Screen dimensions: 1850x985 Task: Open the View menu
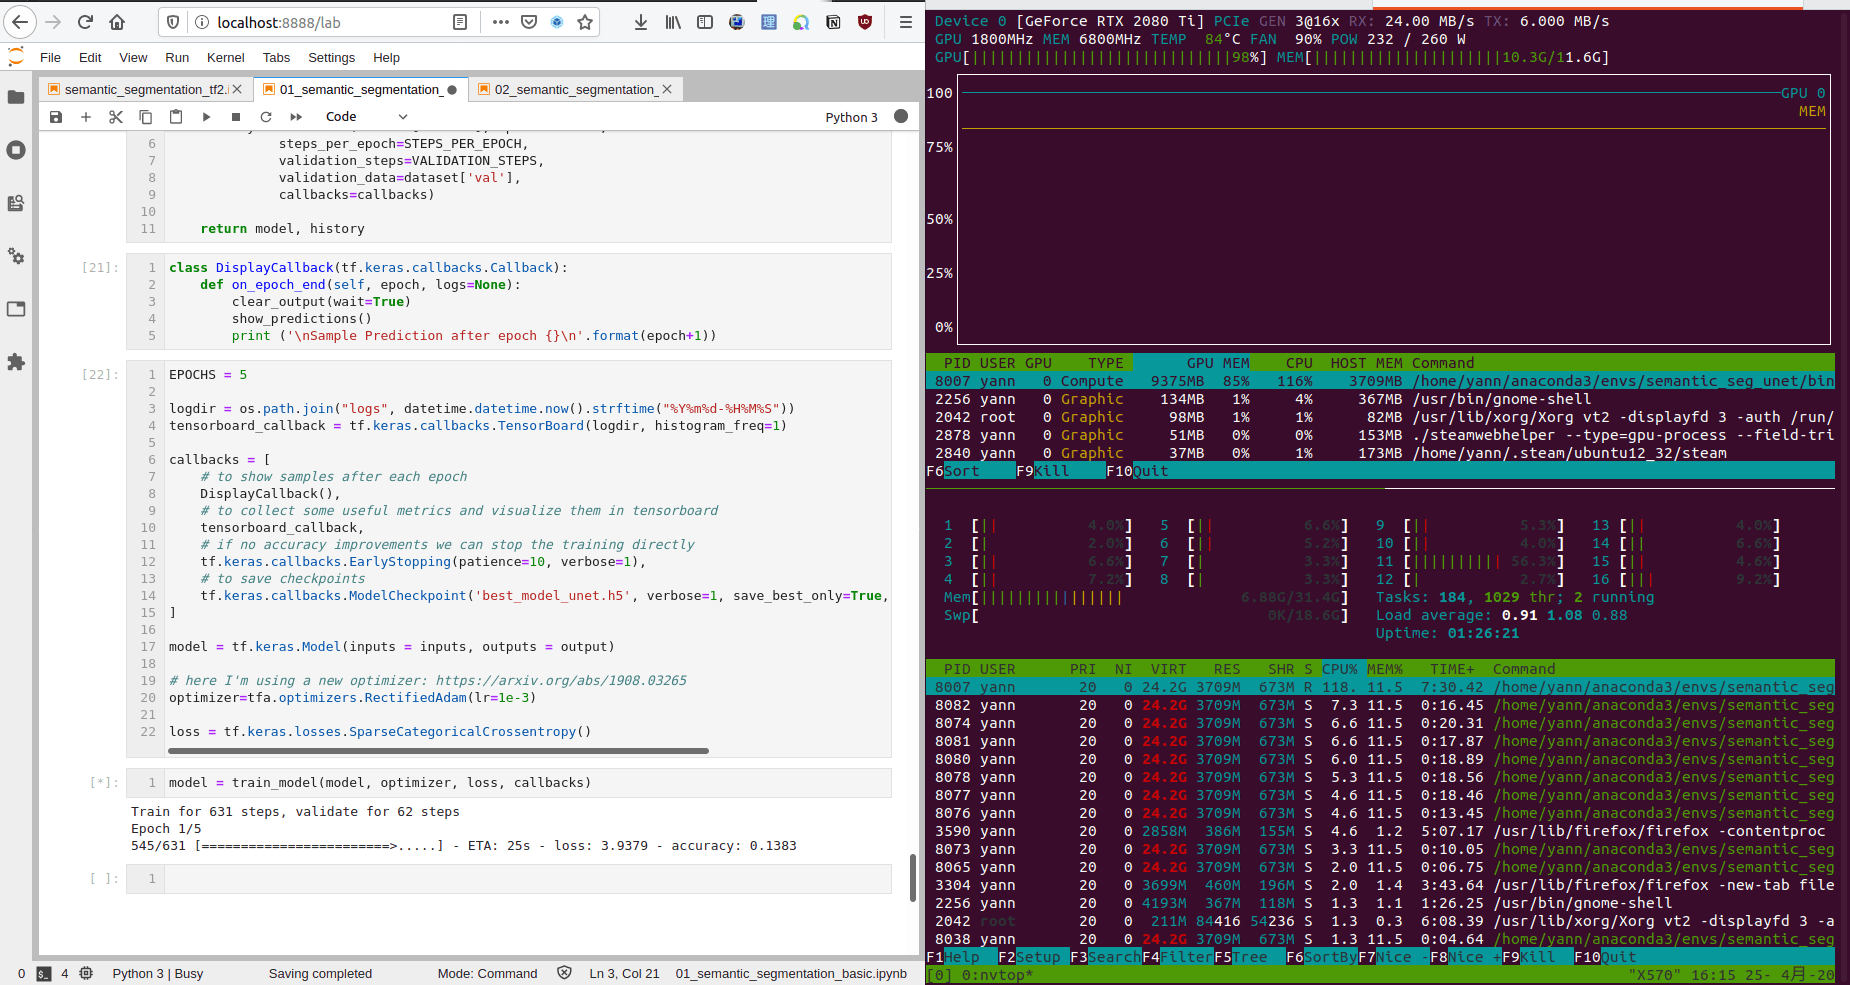133,58
